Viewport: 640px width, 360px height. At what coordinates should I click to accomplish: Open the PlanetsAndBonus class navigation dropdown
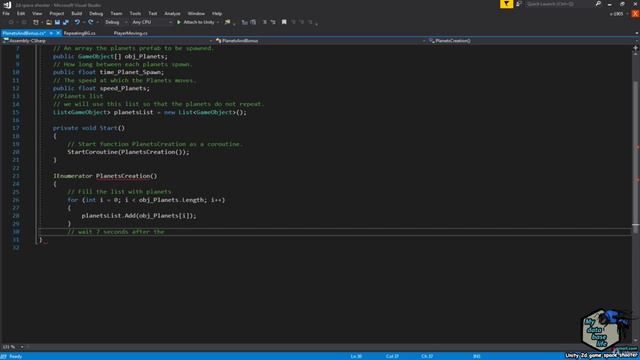(320, 41)
